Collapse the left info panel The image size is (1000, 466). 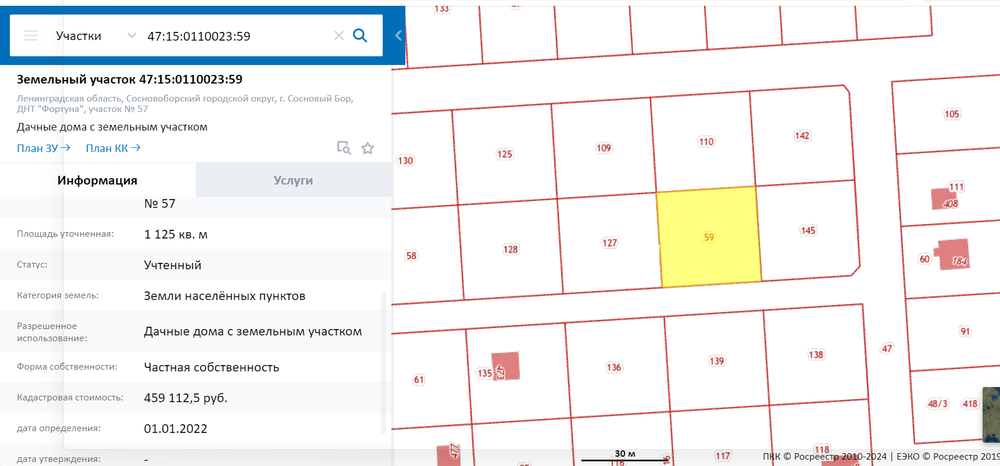click(x=398, y=36)
